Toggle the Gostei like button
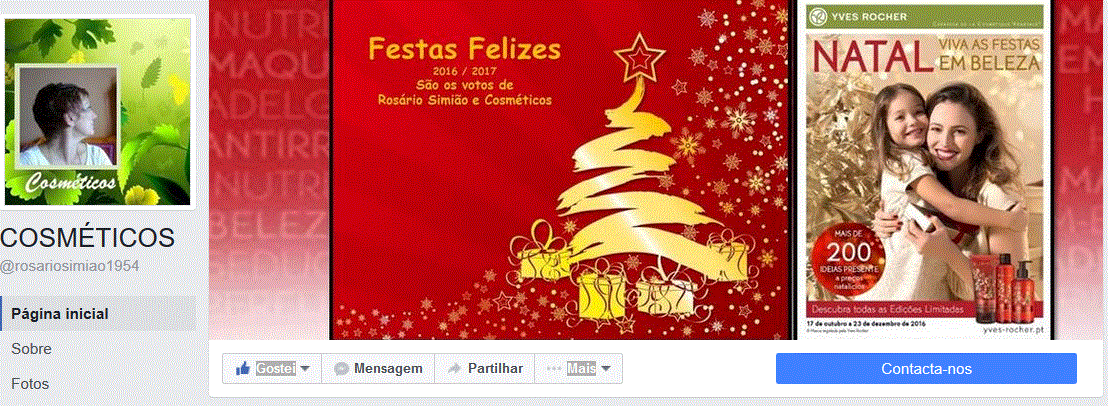1108x406 pixels. pos(272,369)
